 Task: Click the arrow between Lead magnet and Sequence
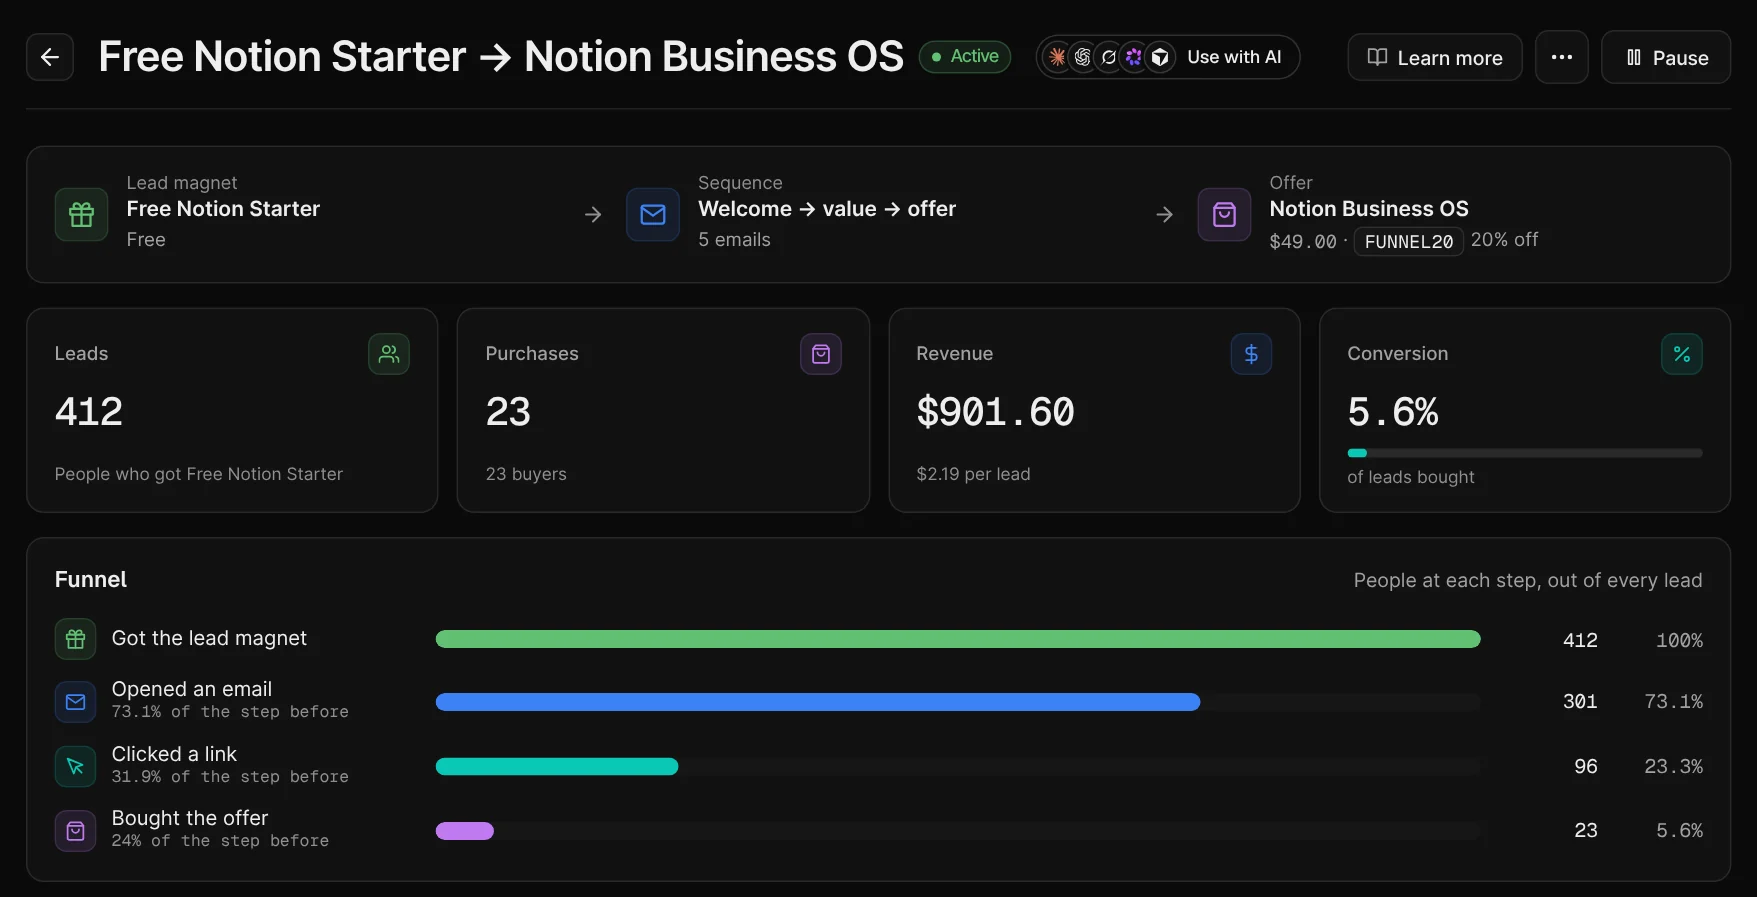tap(593, 214)
